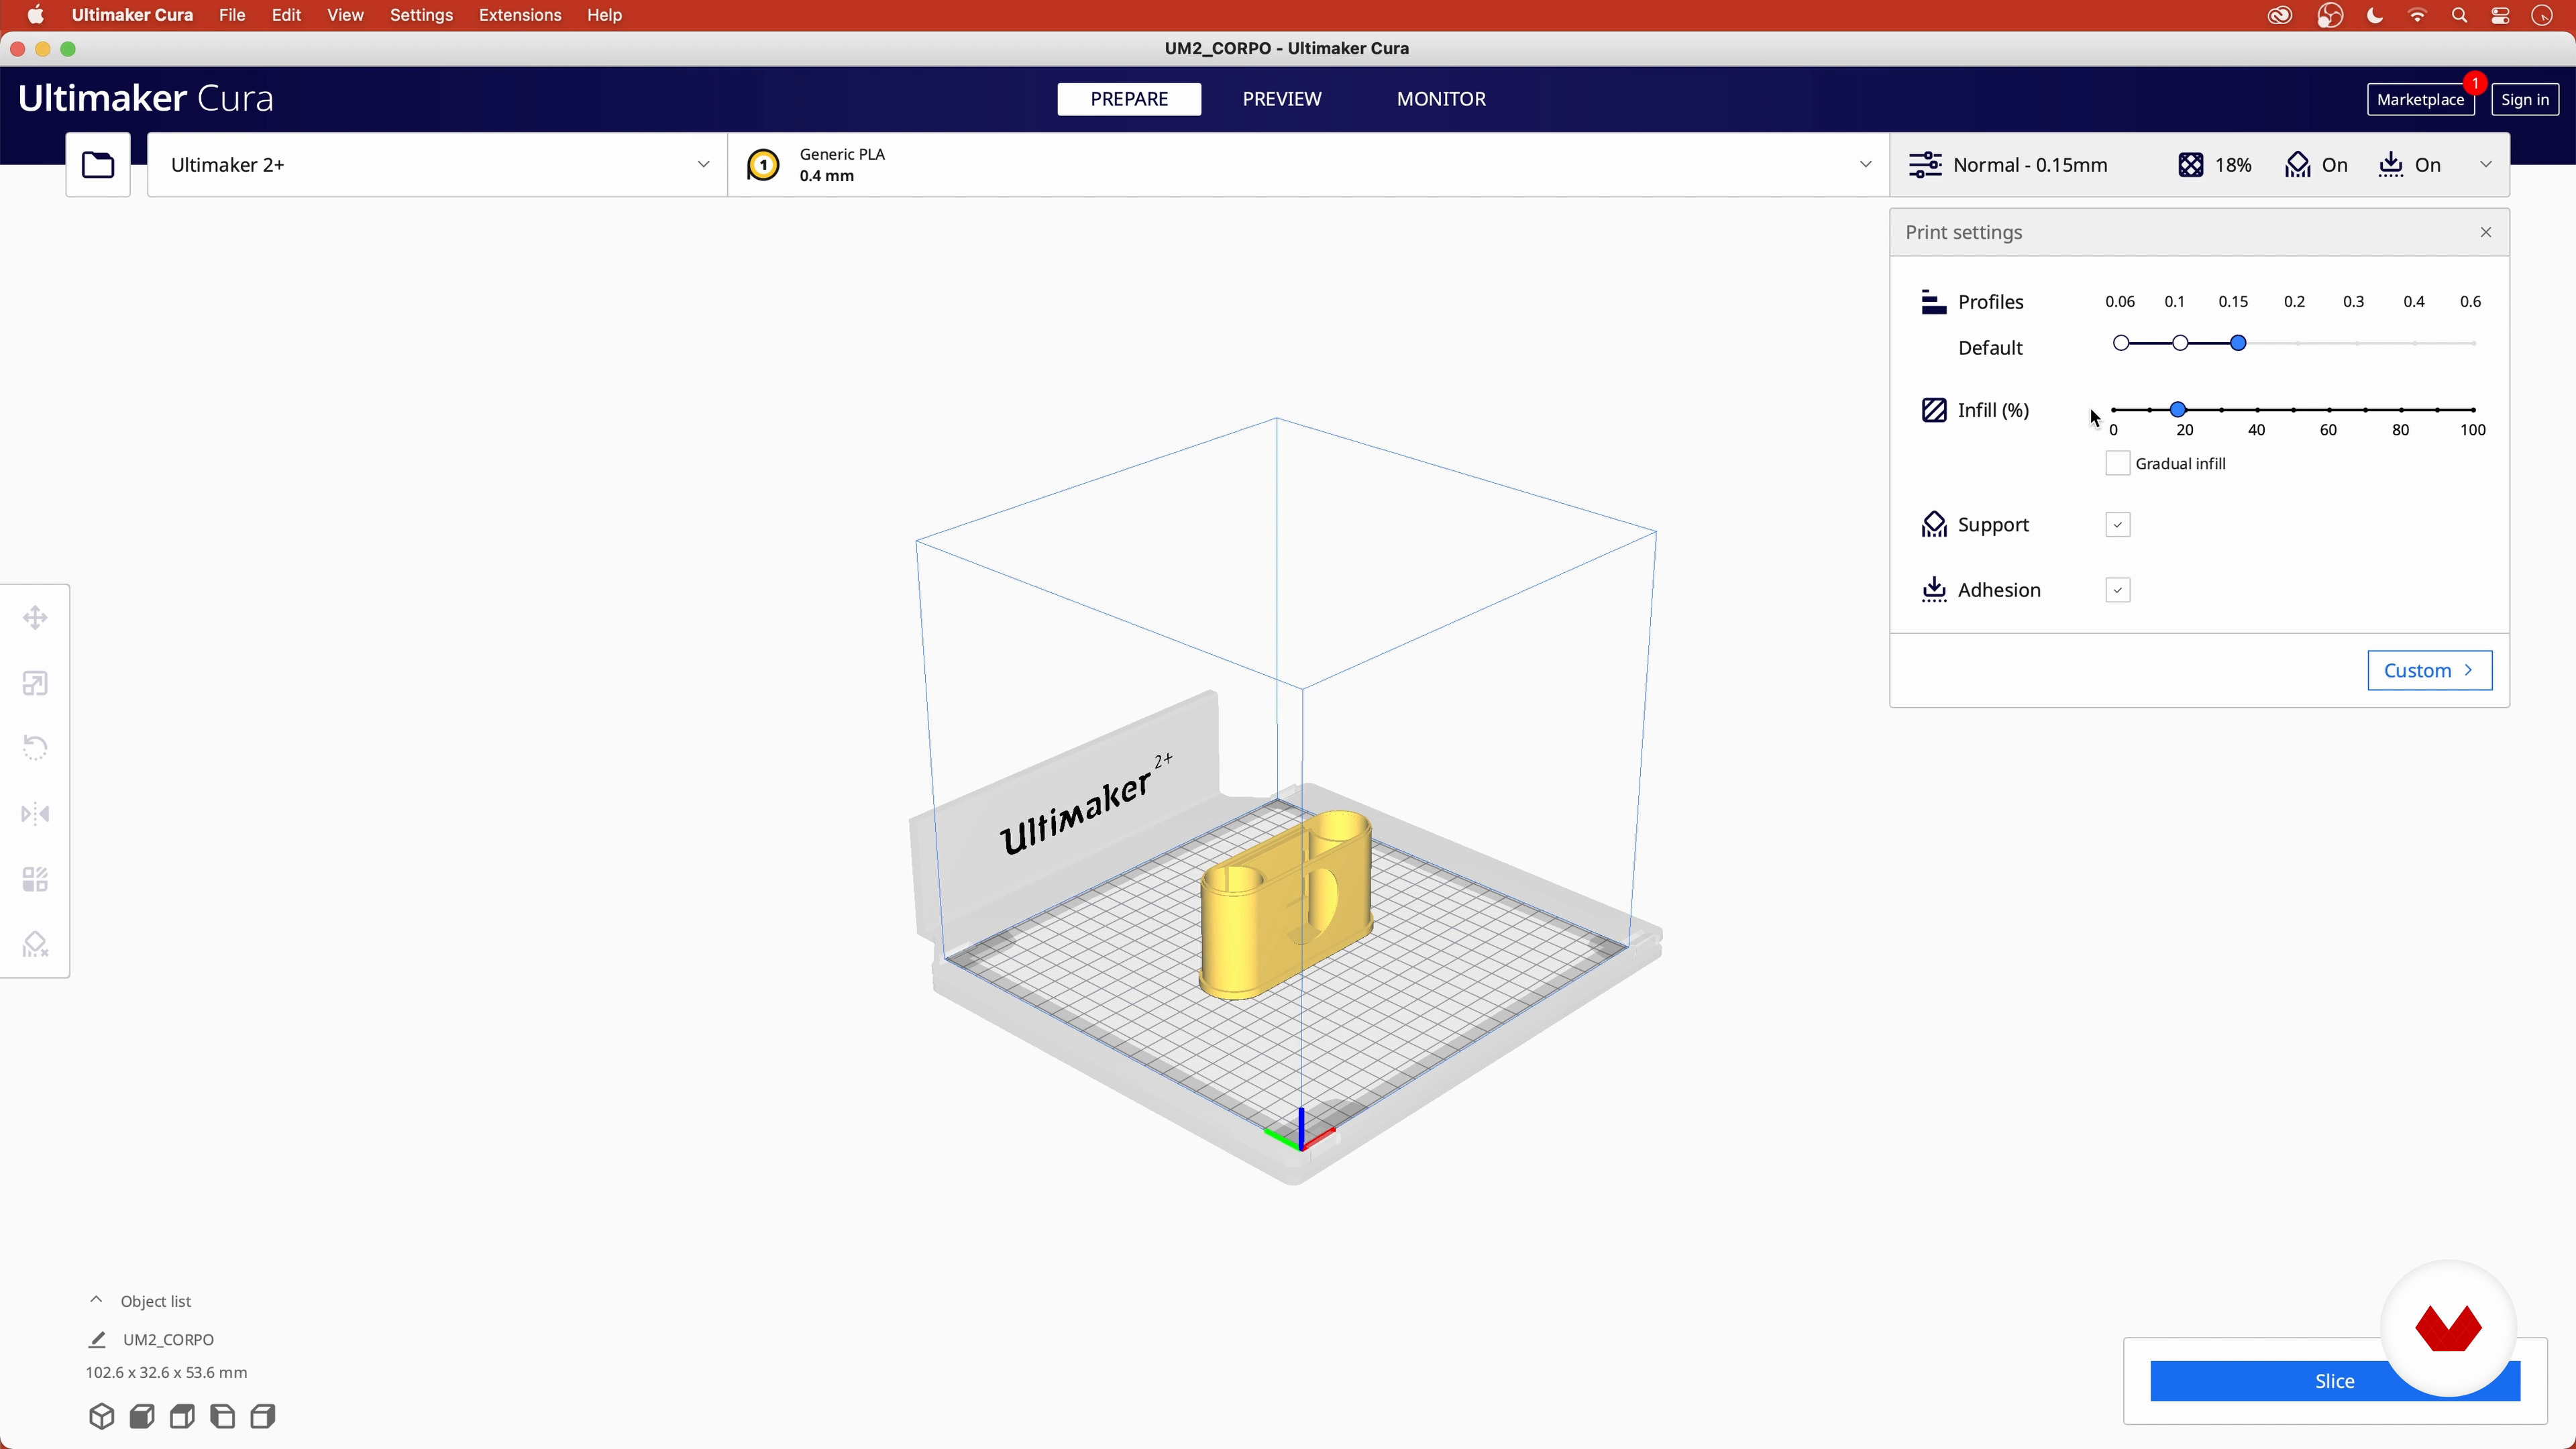Screen dimensions: 2576x1449
Task: Open the Apple menu
Action: point(36,15)
